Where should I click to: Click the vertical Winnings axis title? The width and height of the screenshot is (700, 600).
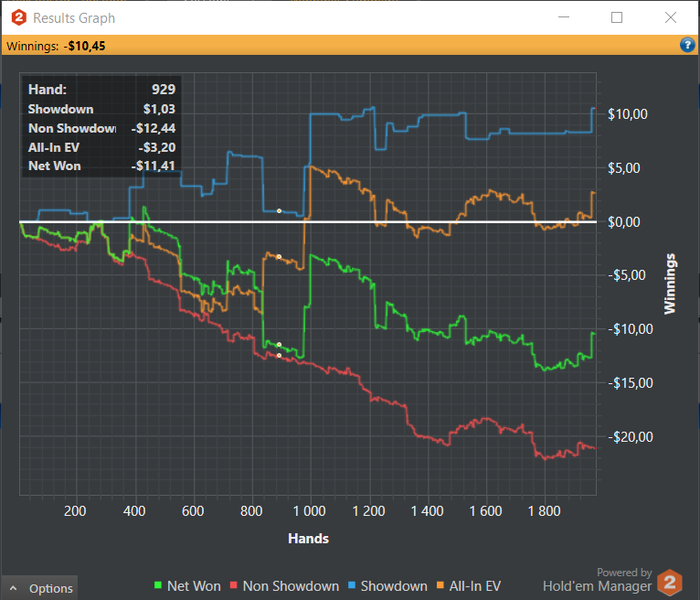point(670,284)
